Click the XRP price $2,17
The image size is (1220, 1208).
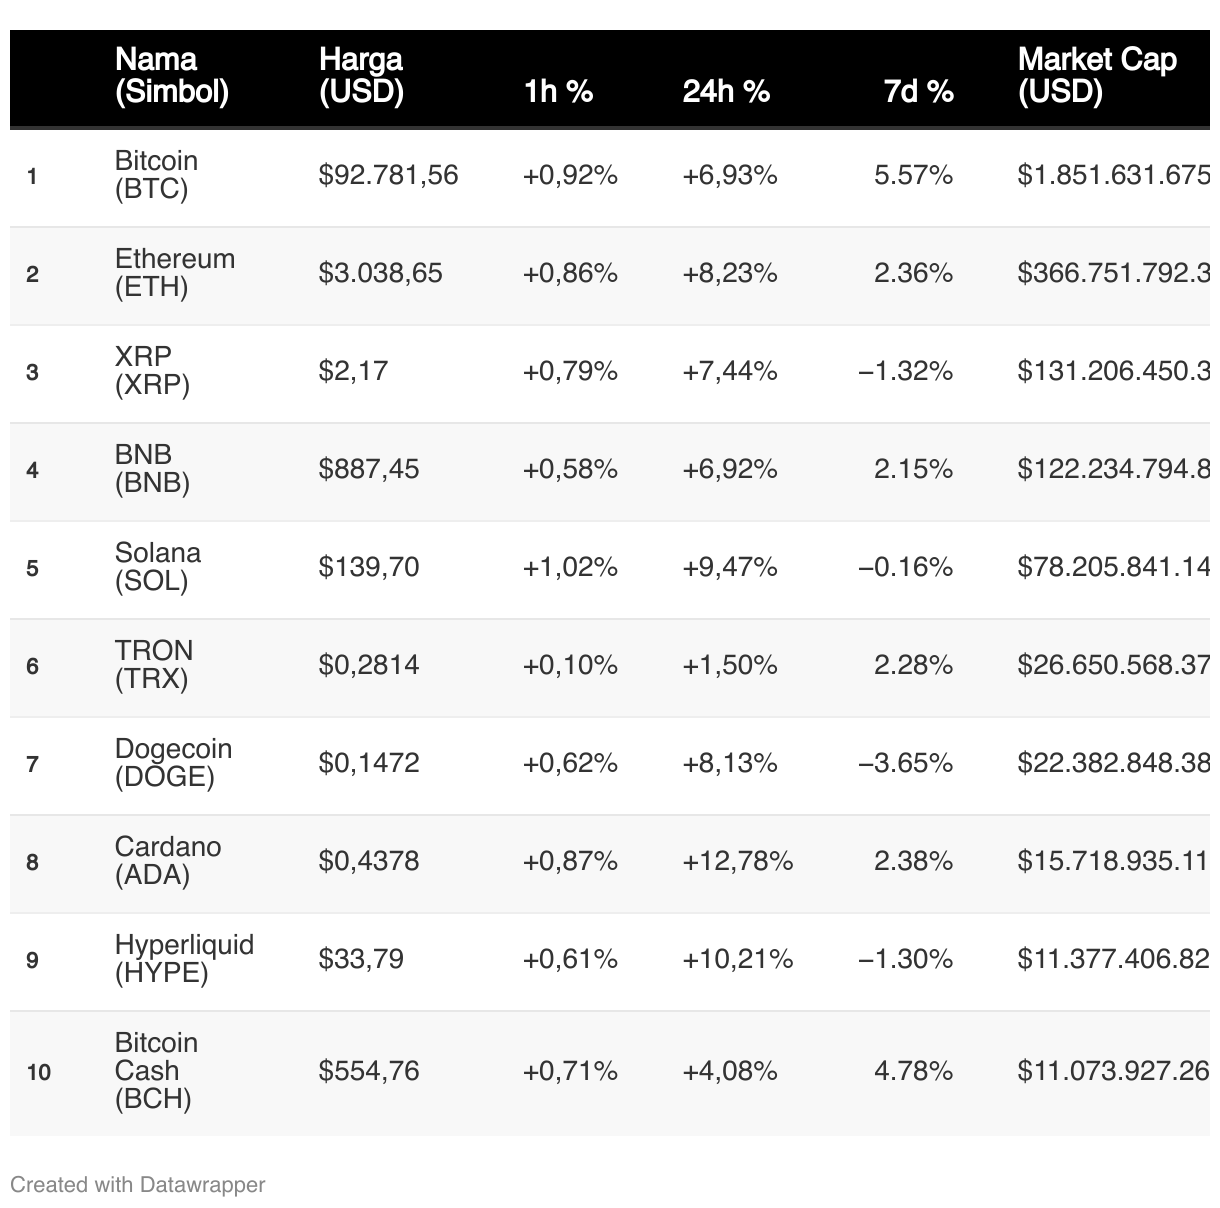[353, 371]
